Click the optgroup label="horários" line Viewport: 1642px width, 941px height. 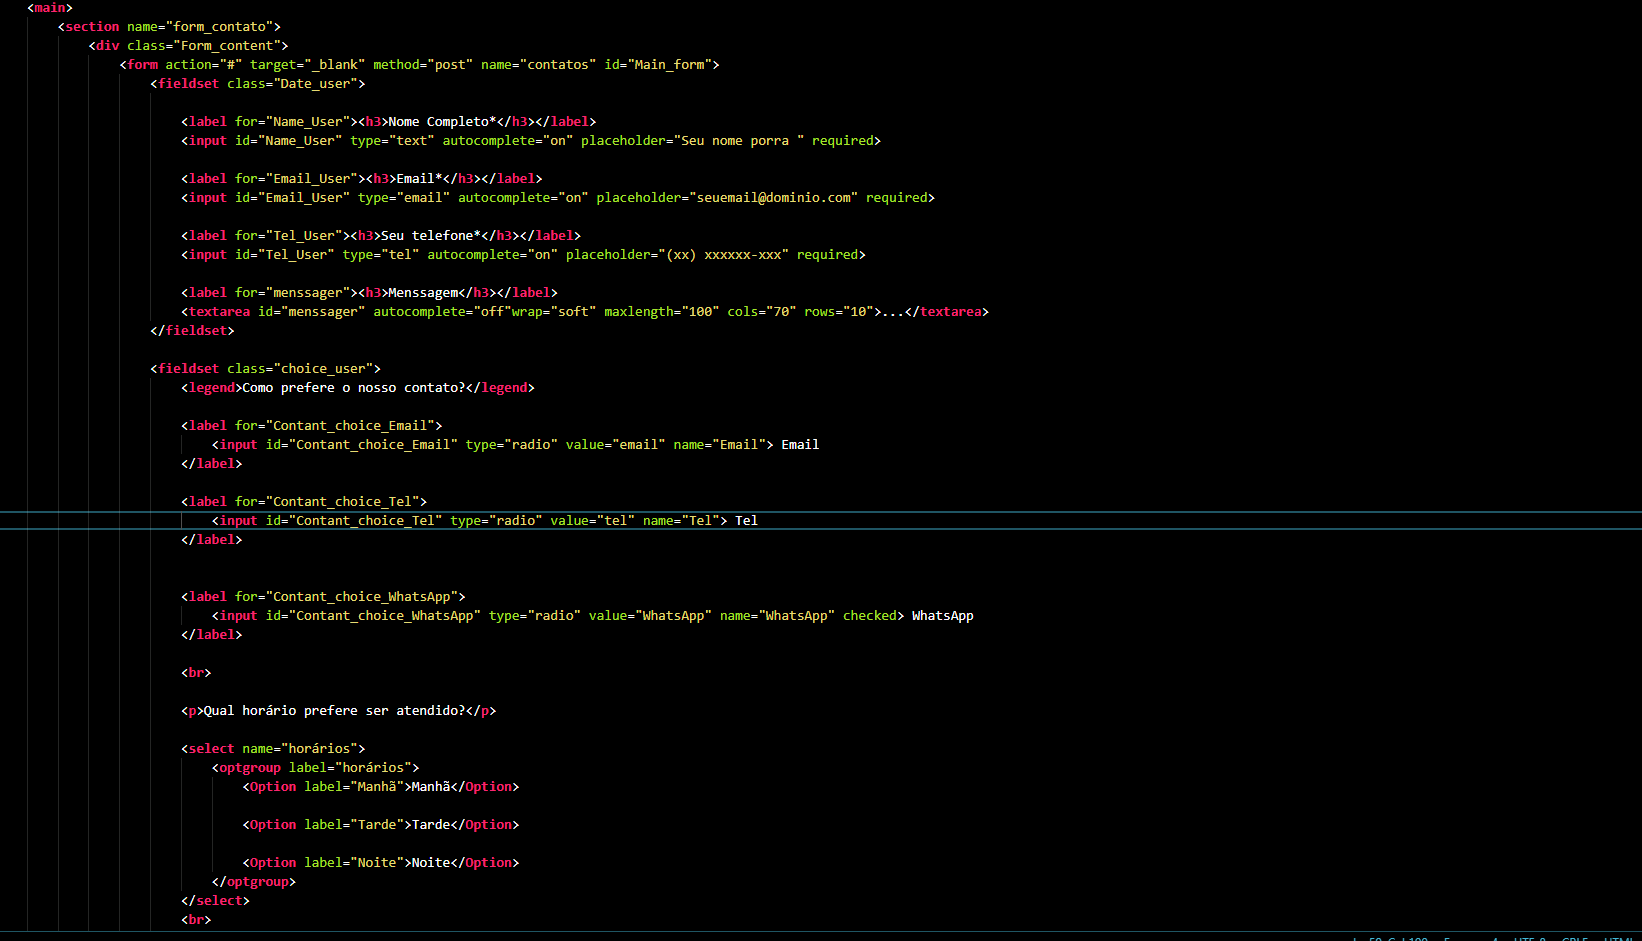coord(316,768)
